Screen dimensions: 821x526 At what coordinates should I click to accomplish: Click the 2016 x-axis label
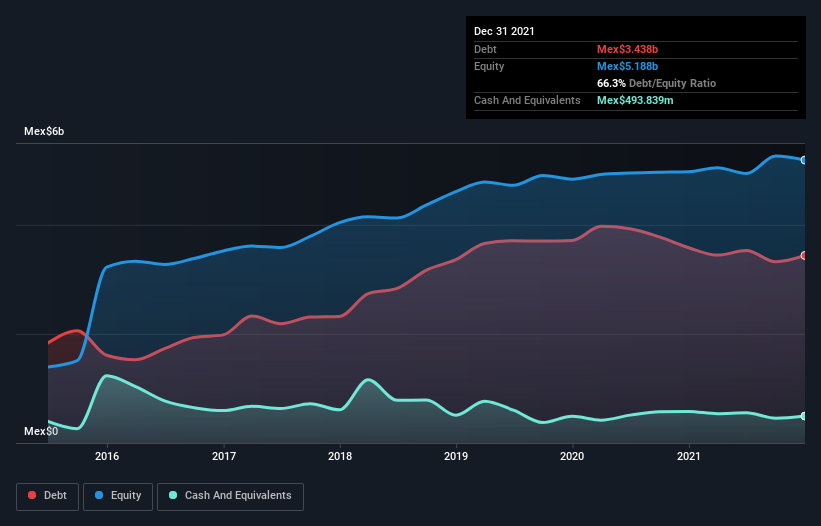coord(107,456)
